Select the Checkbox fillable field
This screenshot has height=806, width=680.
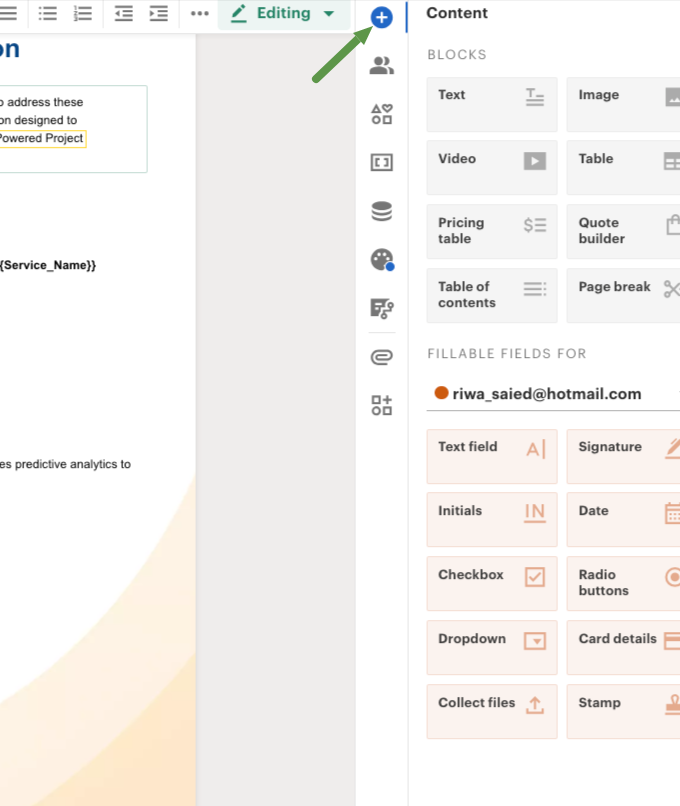(492, 583)
